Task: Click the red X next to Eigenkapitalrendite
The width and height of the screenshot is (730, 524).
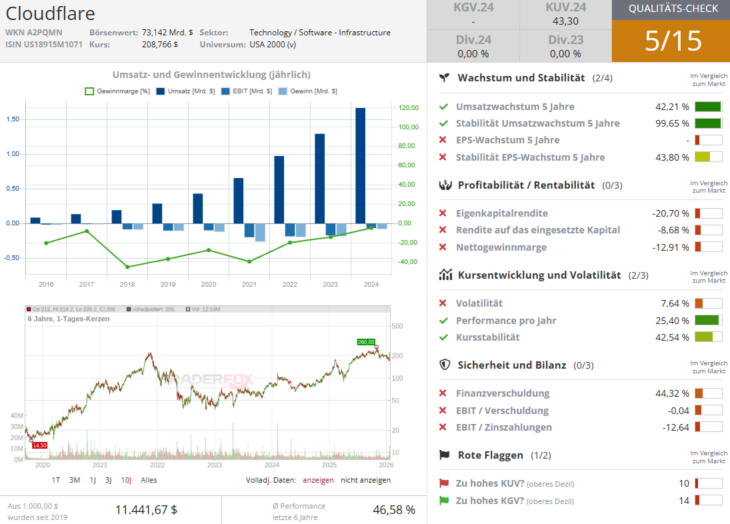Action: click(443, 213)
